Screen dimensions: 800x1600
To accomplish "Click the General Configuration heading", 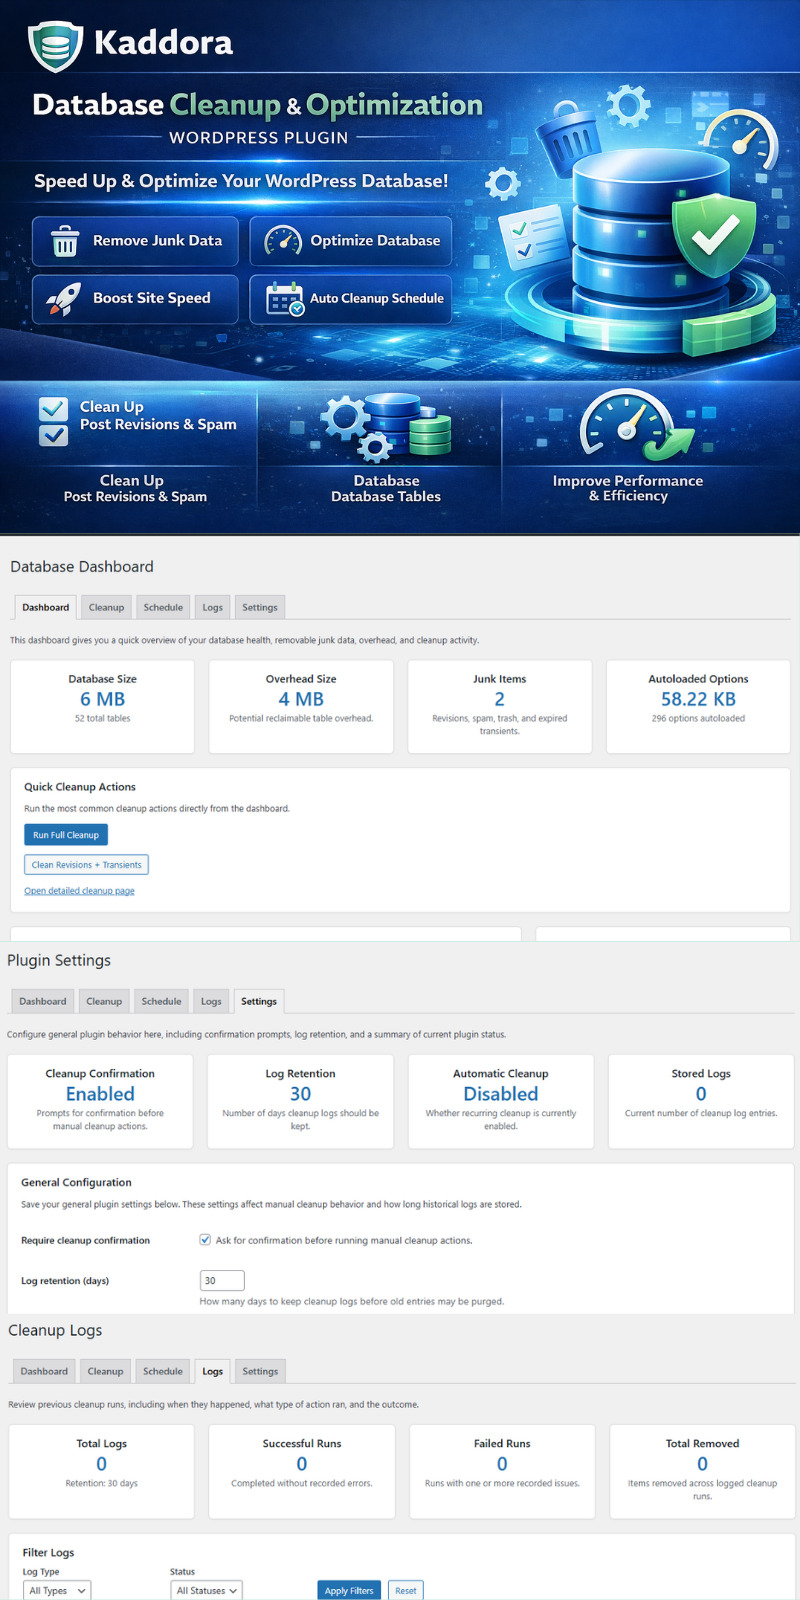I will (76, 1182).
